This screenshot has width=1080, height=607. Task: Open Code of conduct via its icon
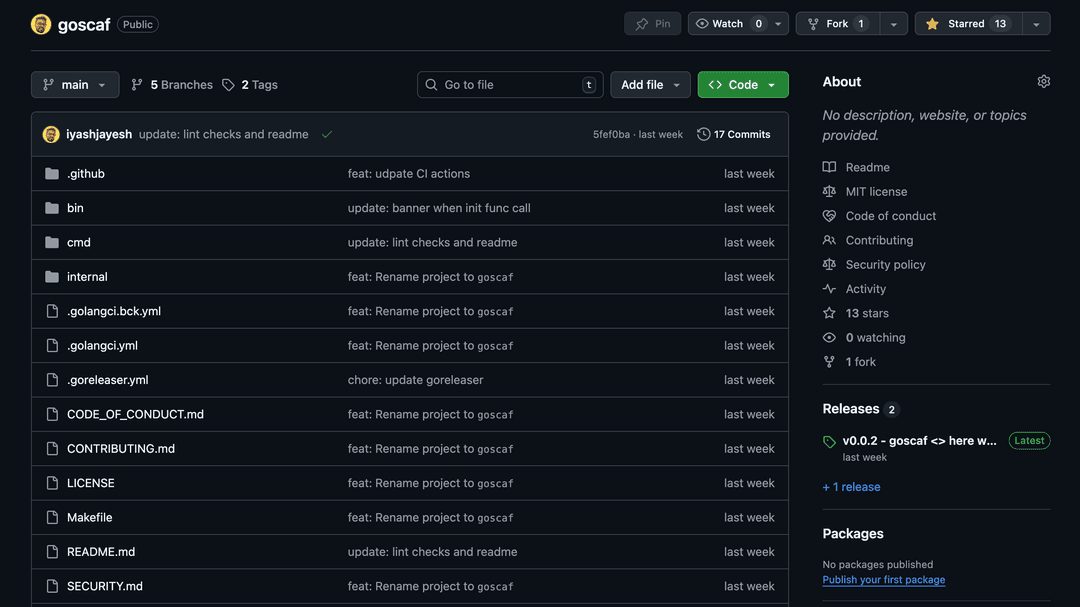tap(829, 215)
